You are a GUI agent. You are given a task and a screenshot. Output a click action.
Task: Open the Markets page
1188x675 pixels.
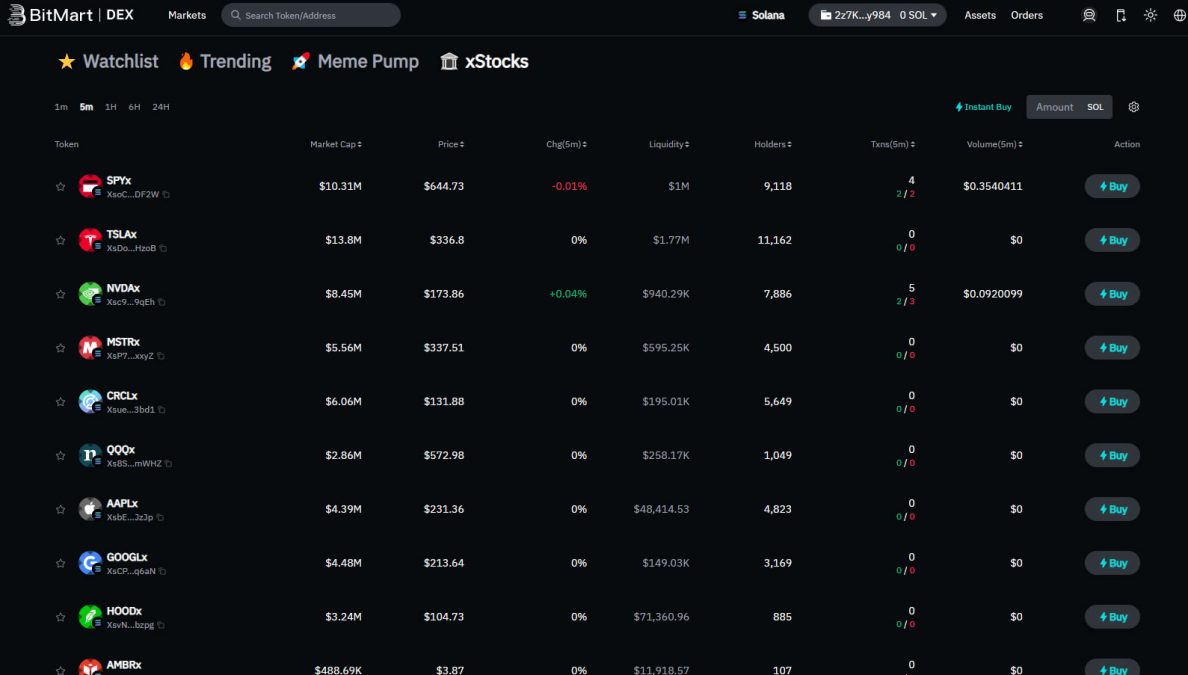click(x=187, y=15)
